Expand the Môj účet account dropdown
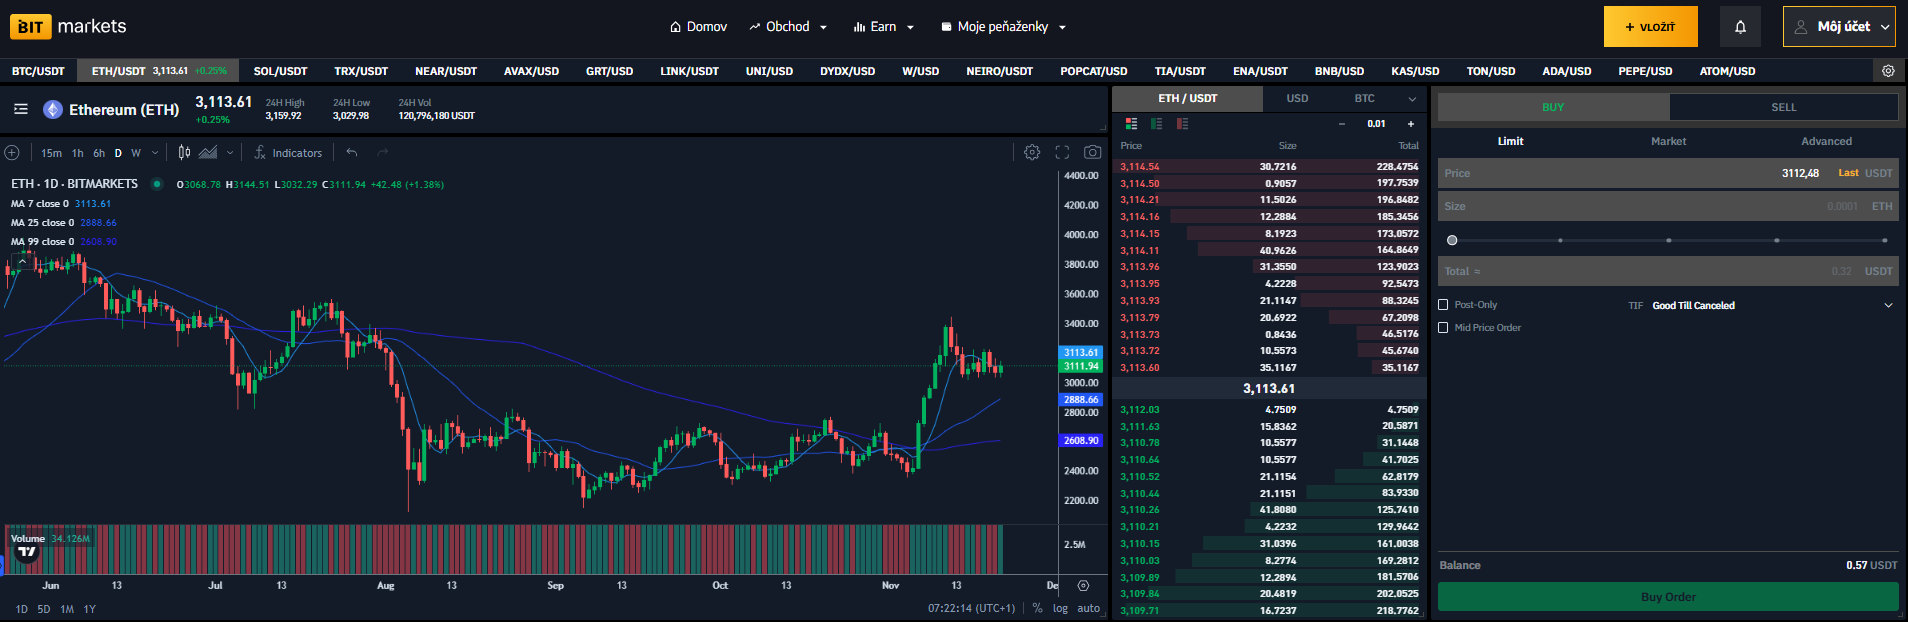Image resolution: width=1908 pixels, height=622 pixels. click(x=1839, y=27)
